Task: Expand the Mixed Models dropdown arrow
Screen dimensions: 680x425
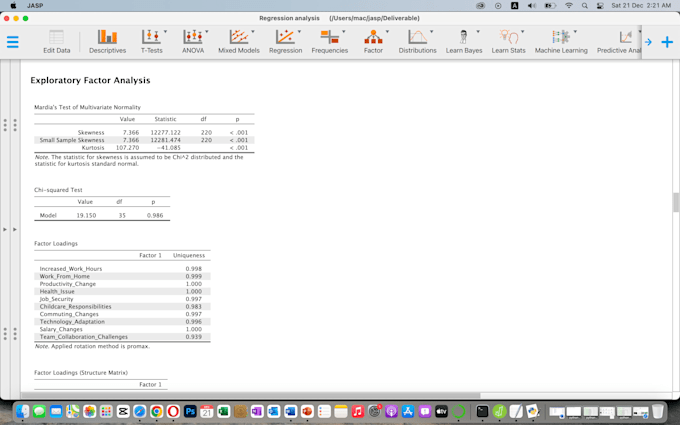Action: [253, 32]
